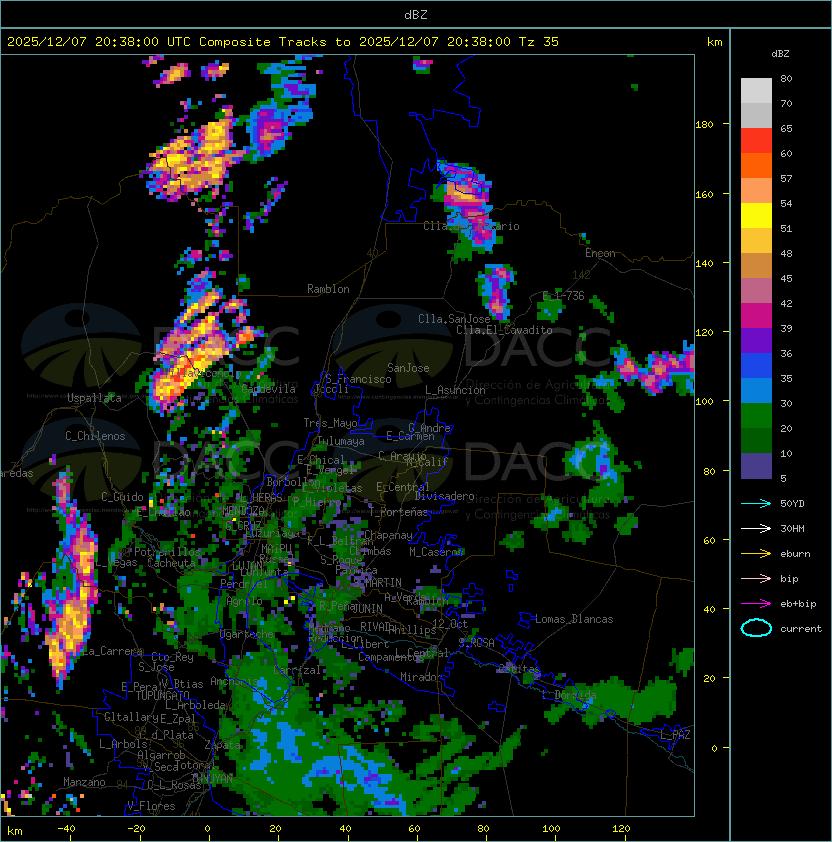Click the '50YD' legend label
The width and height of the screenshot is (832, 842).
[x=792, y=504]
